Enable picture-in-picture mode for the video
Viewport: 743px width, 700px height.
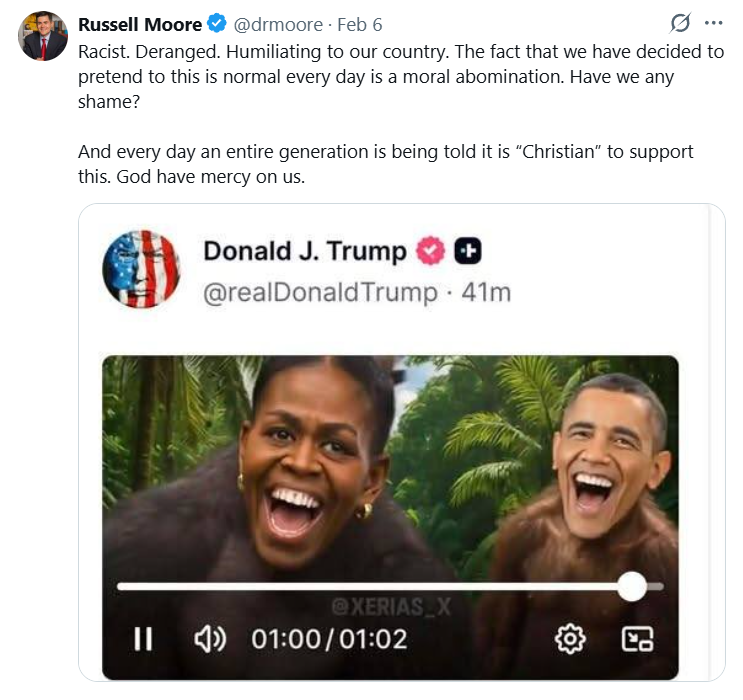pos(637,639)
